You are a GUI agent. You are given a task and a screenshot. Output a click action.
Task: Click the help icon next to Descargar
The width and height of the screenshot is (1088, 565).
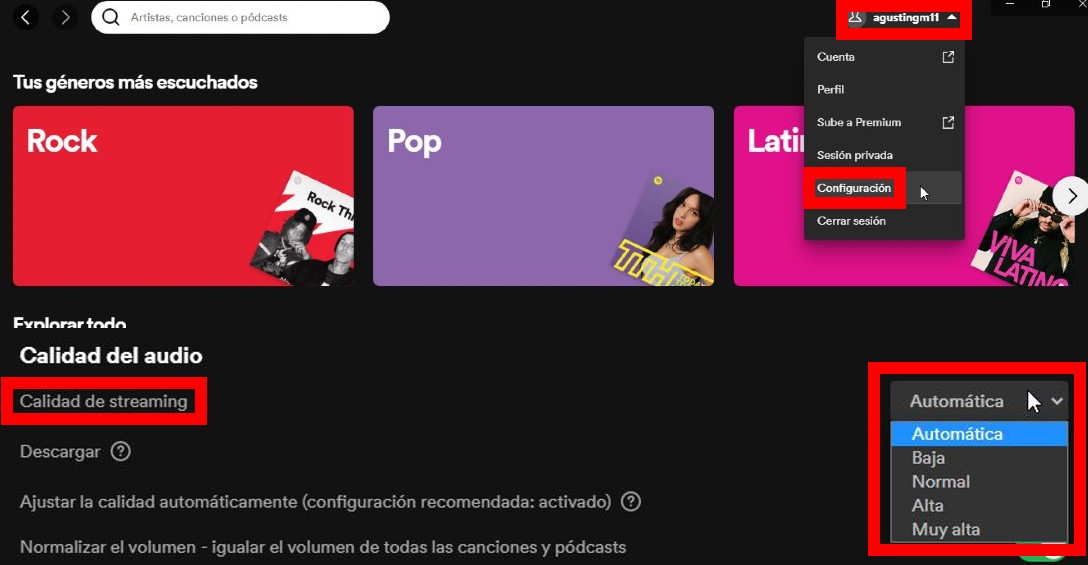[x=121, y=451]
